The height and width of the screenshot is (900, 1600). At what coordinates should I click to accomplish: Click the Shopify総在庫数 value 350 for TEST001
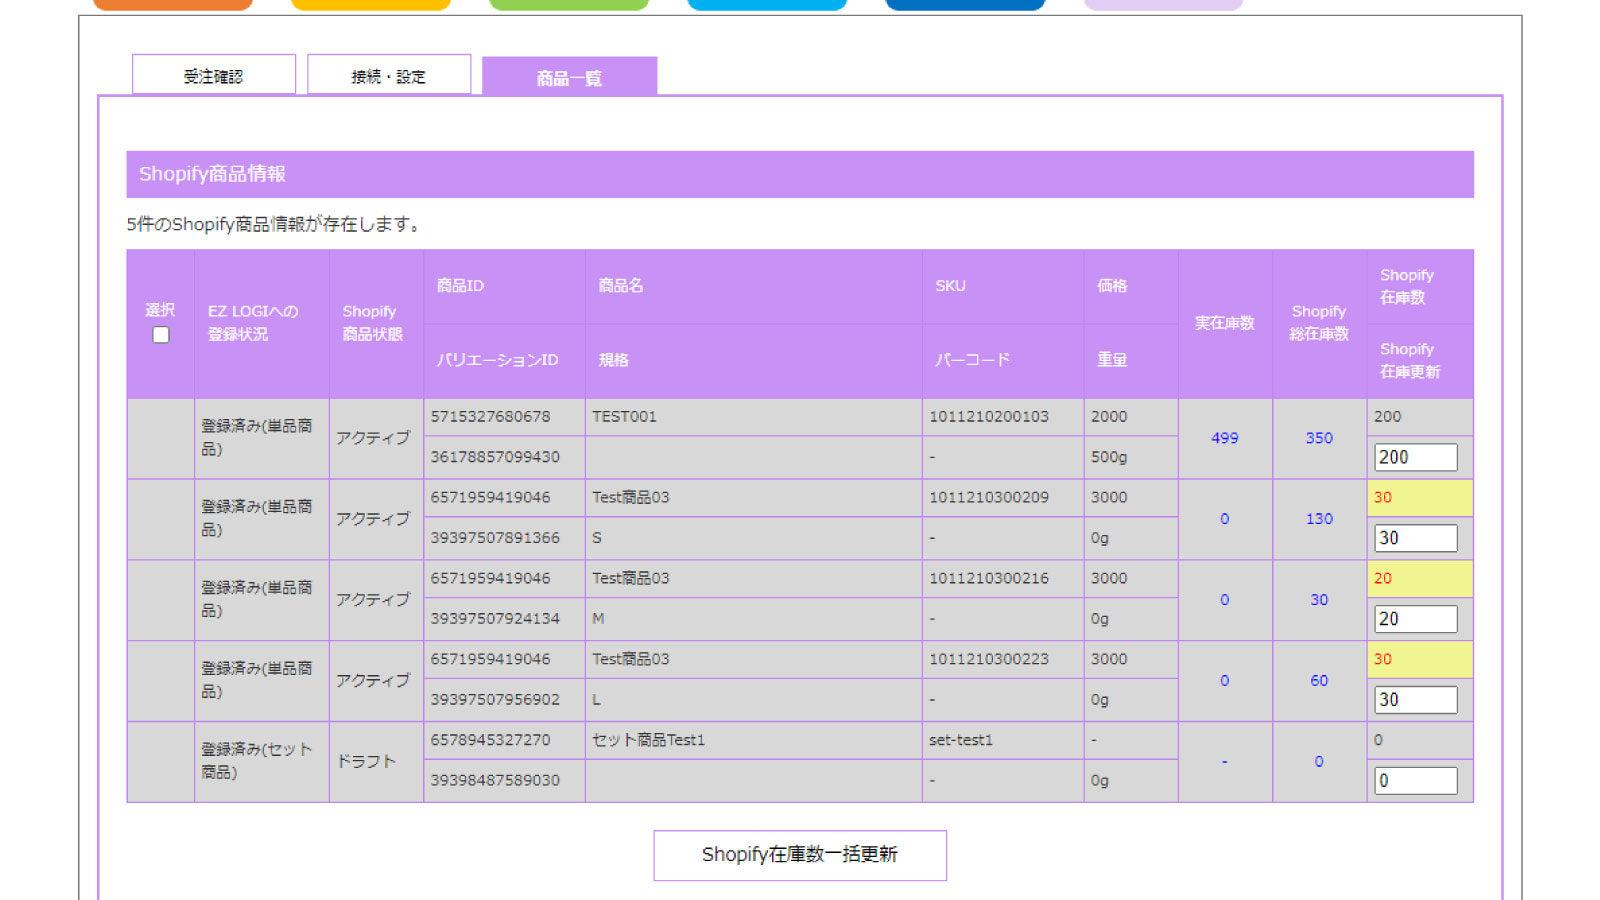point(1318,437)
